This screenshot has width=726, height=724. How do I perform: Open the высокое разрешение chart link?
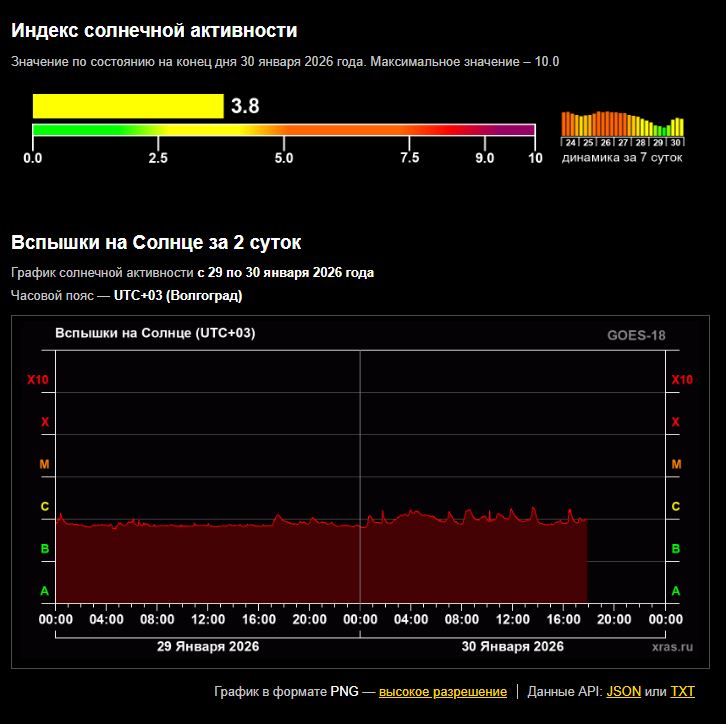point(442,692)
